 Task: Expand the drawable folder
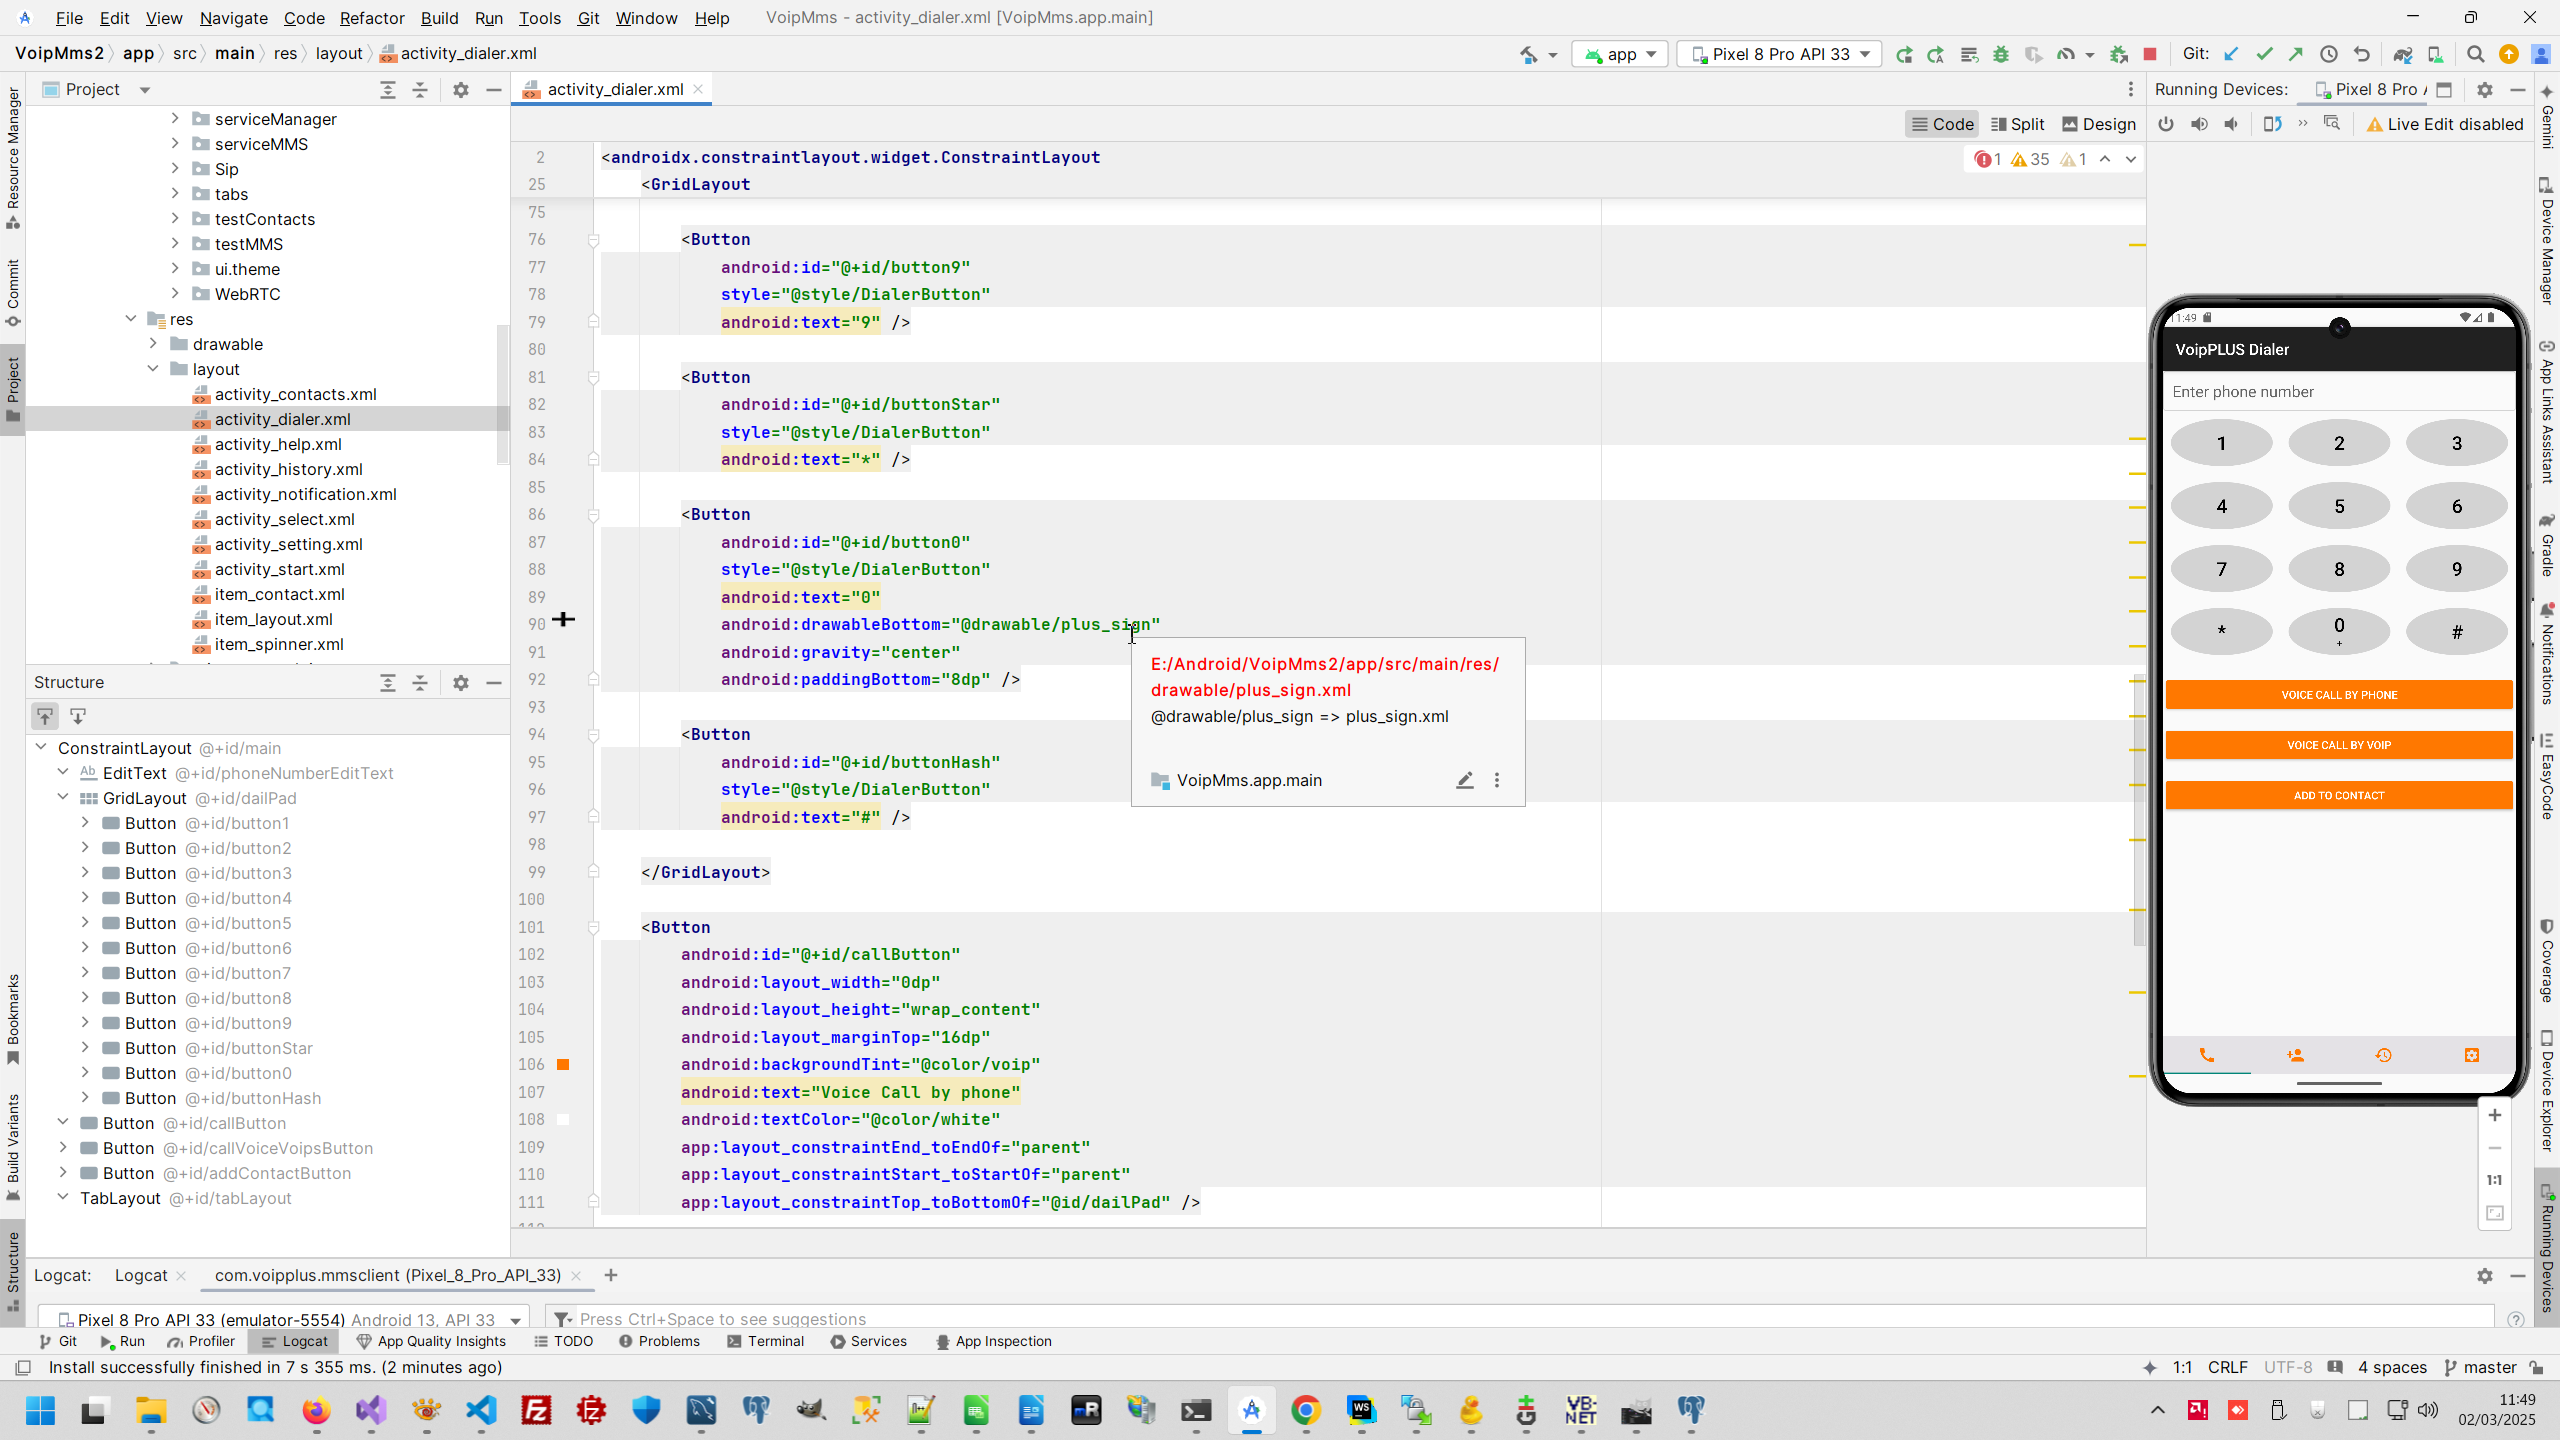153,344
